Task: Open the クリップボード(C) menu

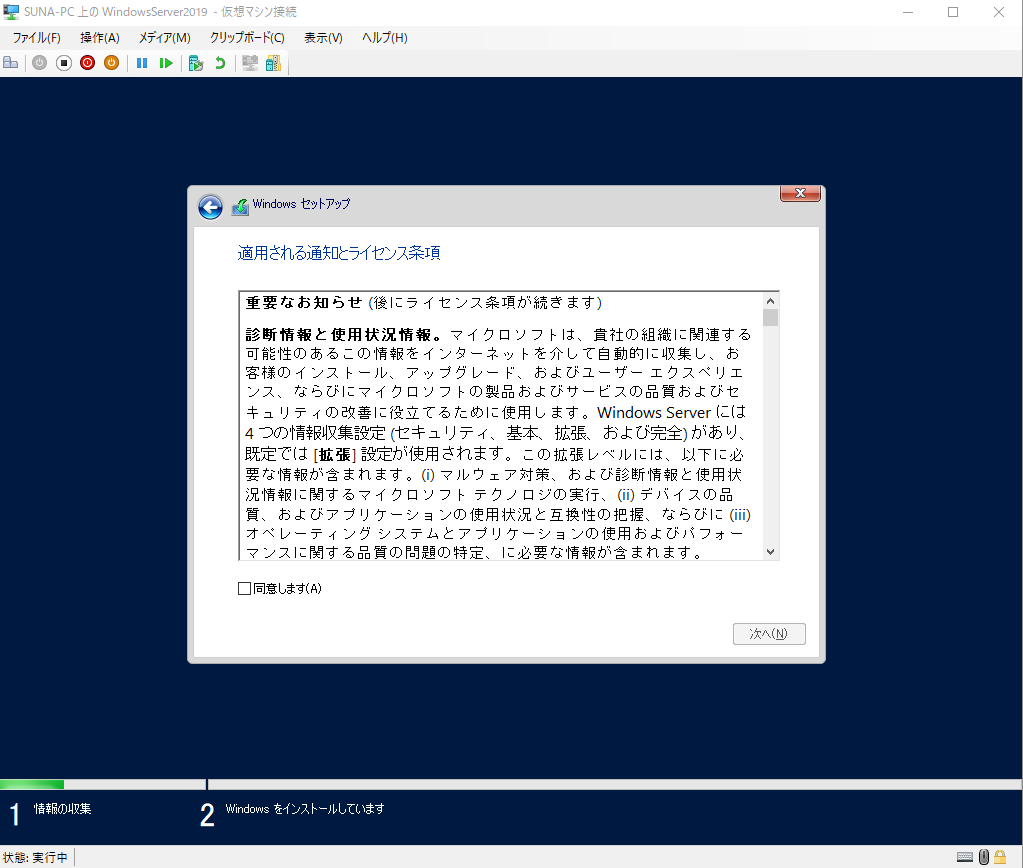Action: coord(247,38)
